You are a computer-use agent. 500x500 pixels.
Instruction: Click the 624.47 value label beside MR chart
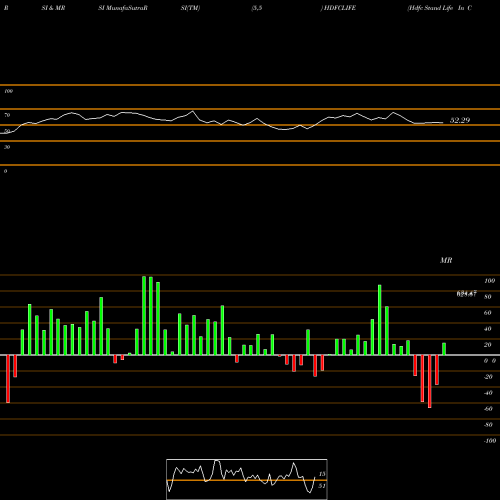466,294
